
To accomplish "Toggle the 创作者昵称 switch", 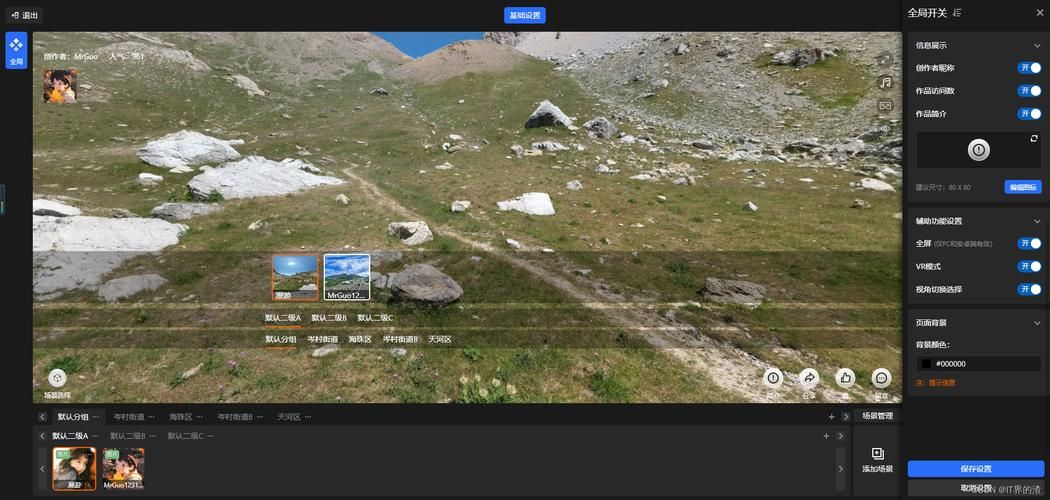I will pos(1029,68).
